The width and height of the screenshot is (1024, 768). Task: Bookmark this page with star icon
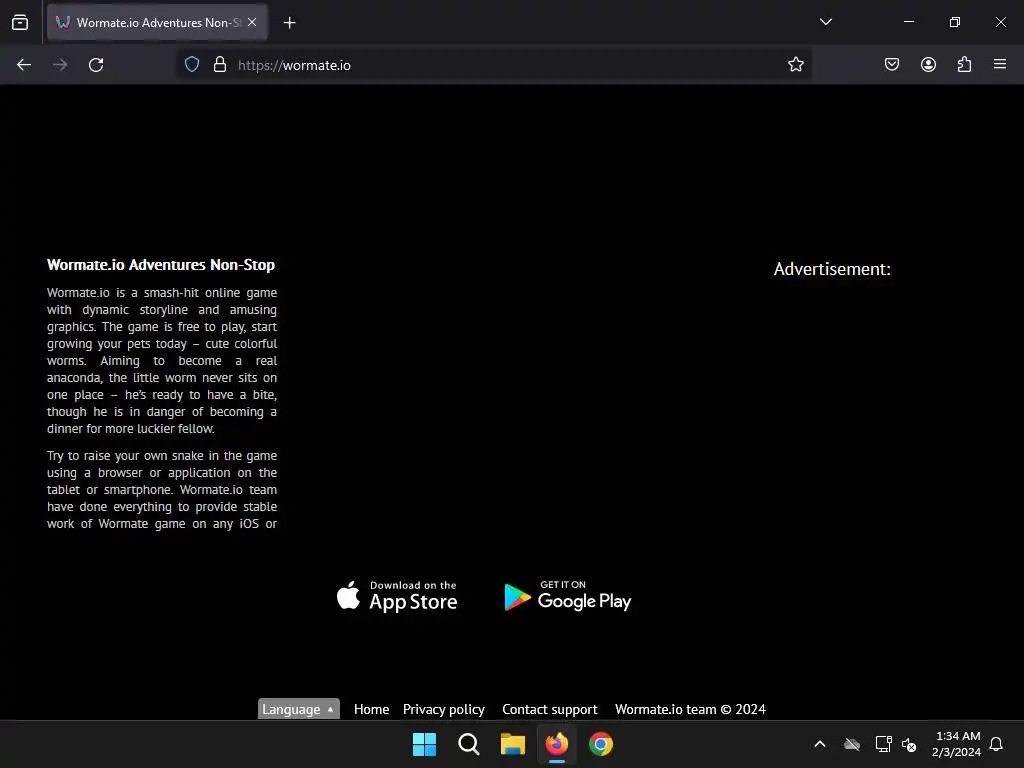tap(795, 65)
